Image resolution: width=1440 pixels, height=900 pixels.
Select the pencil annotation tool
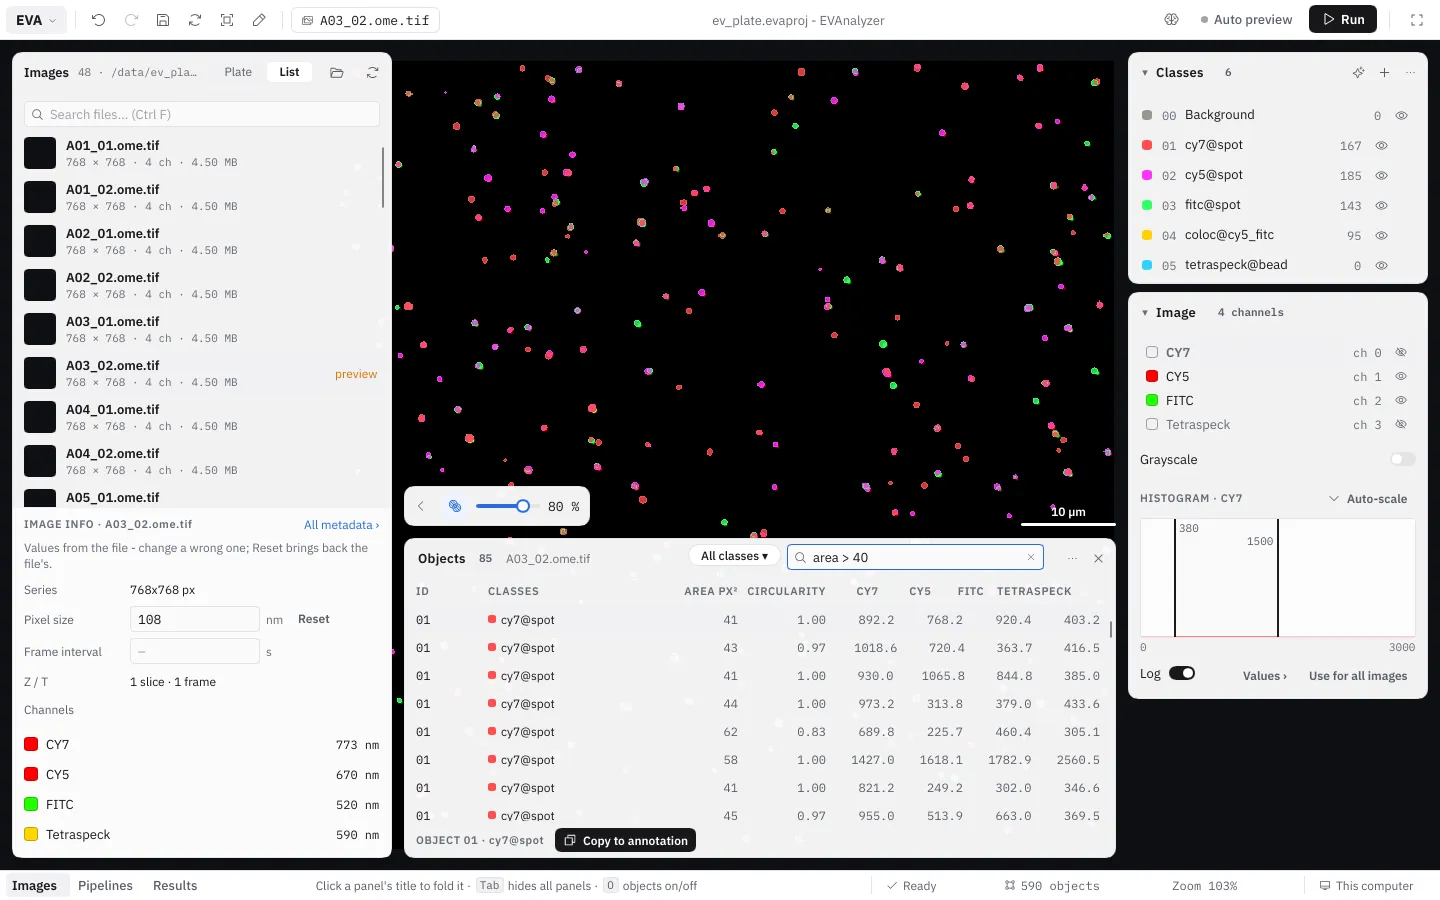pyautogui.click(x=259, y=20)
